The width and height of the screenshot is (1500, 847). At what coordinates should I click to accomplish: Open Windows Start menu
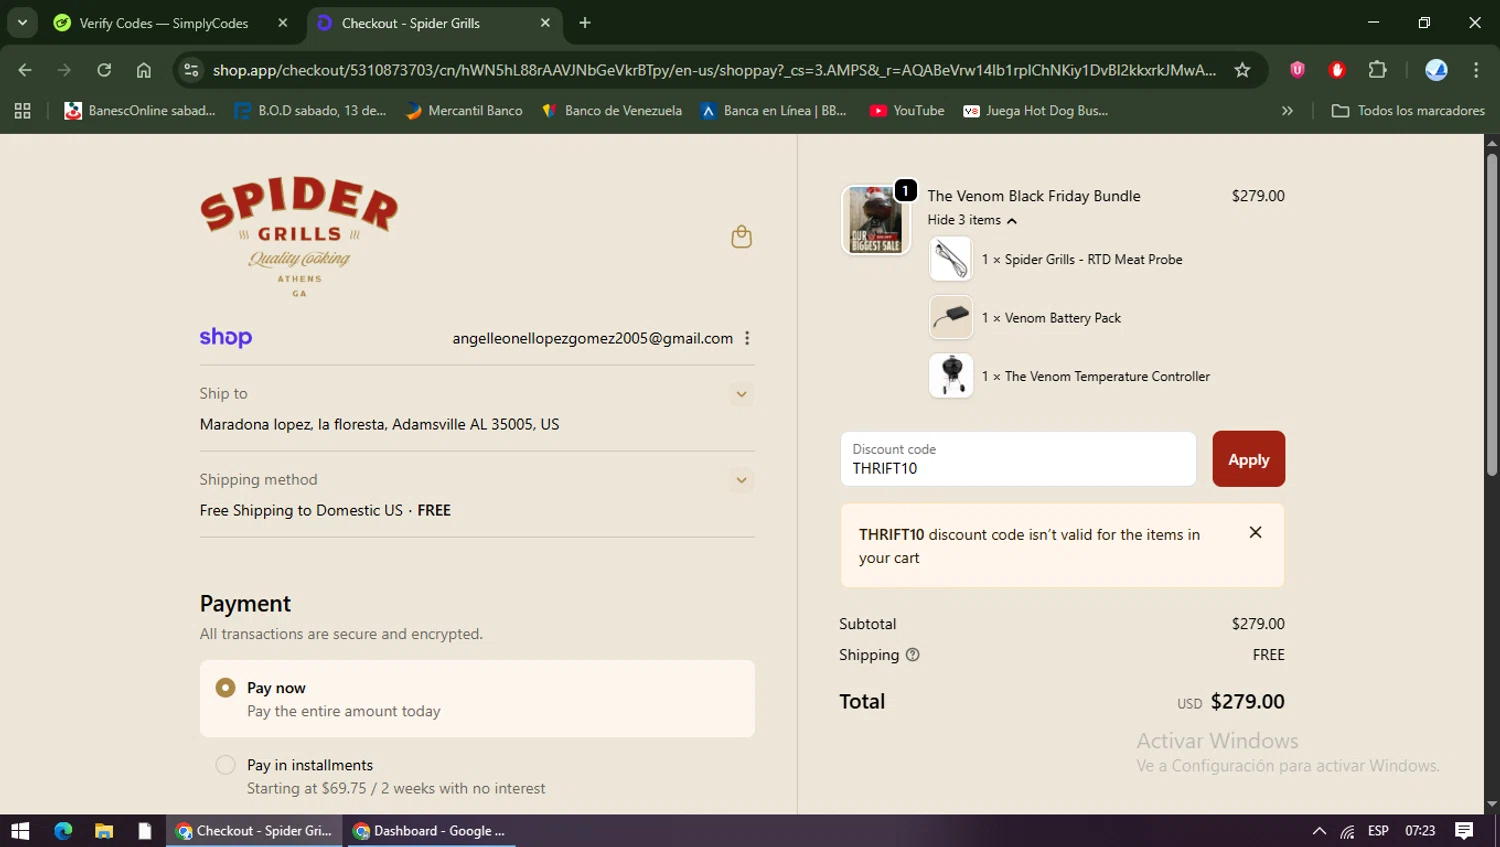pos(20,831)
